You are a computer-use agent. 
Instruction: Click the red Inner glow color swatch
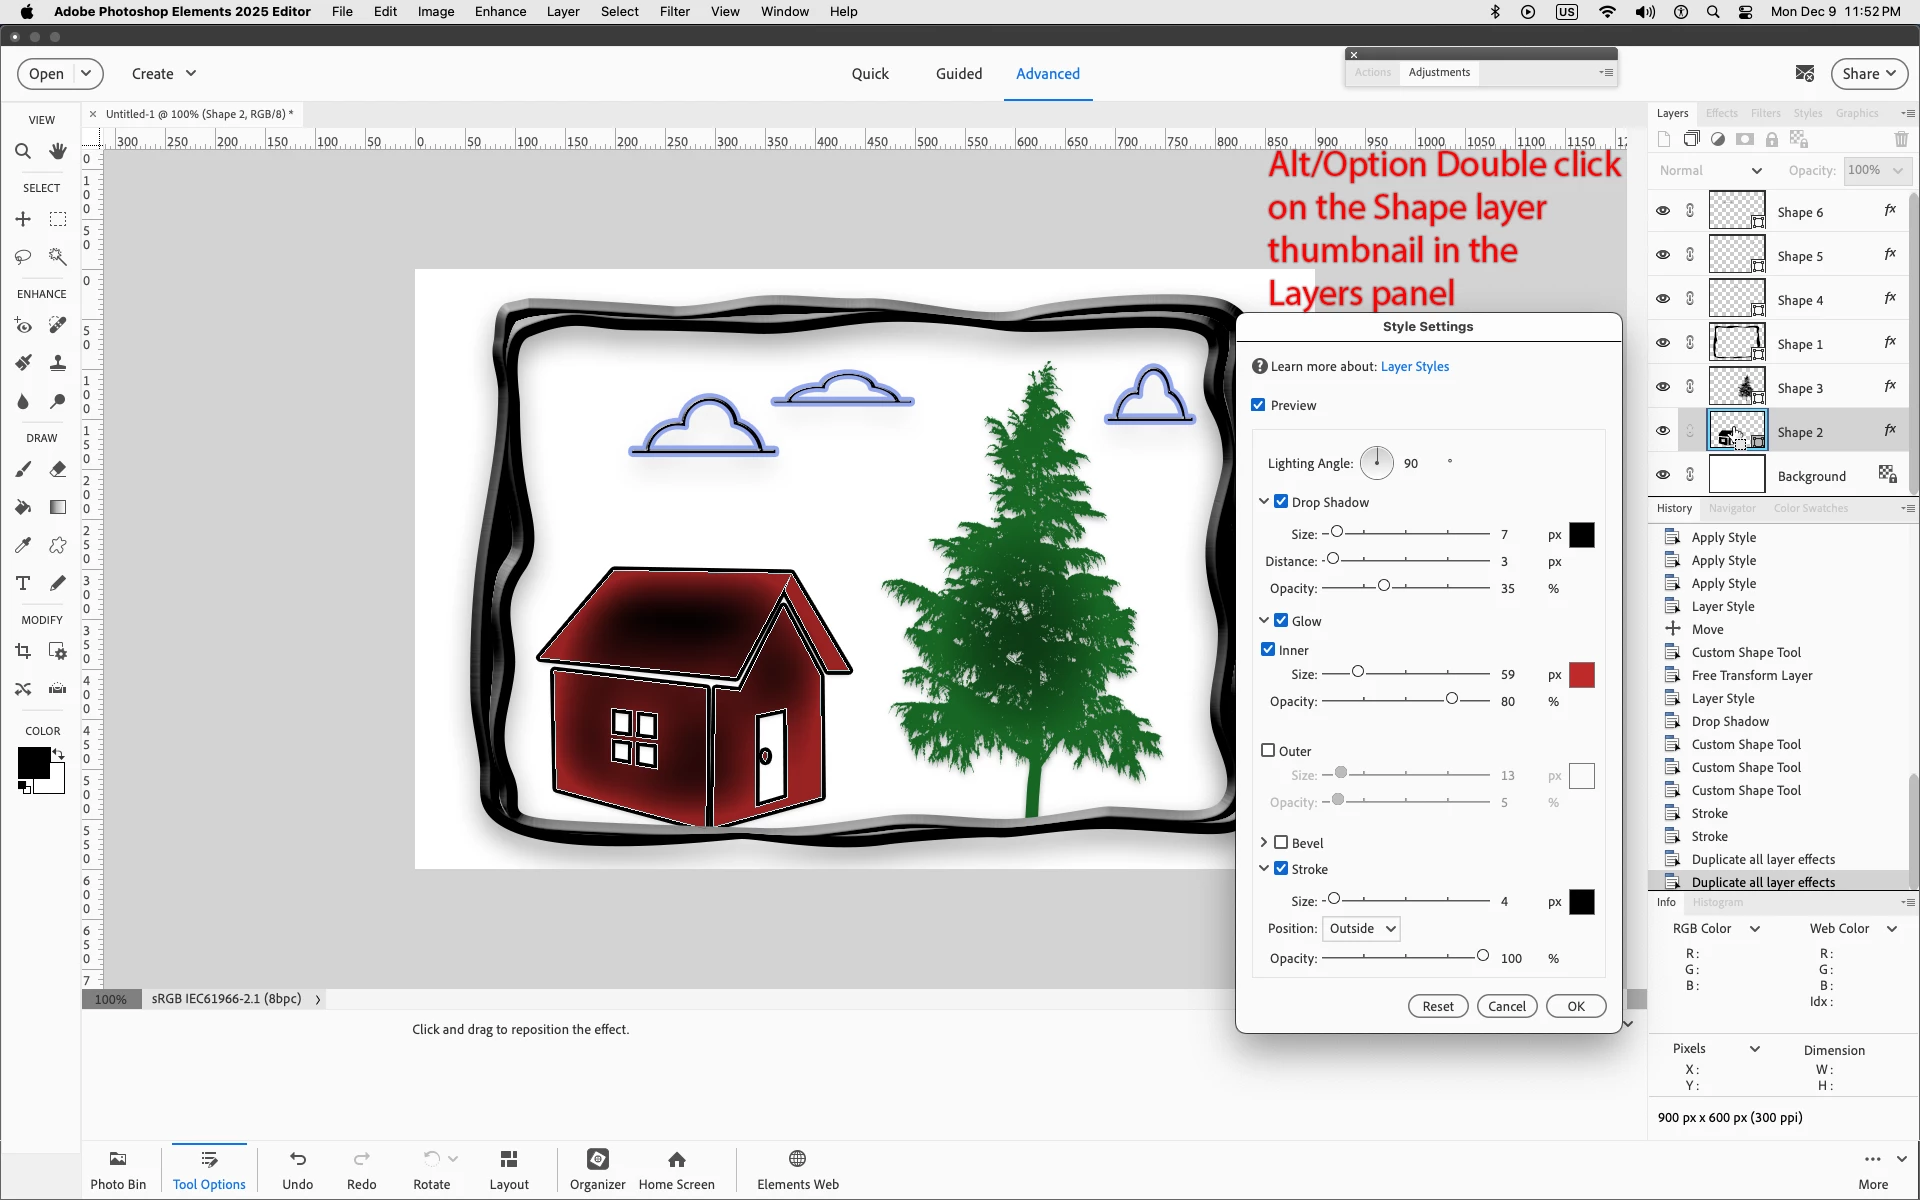pyautogui.click(x=1581, y=675)
